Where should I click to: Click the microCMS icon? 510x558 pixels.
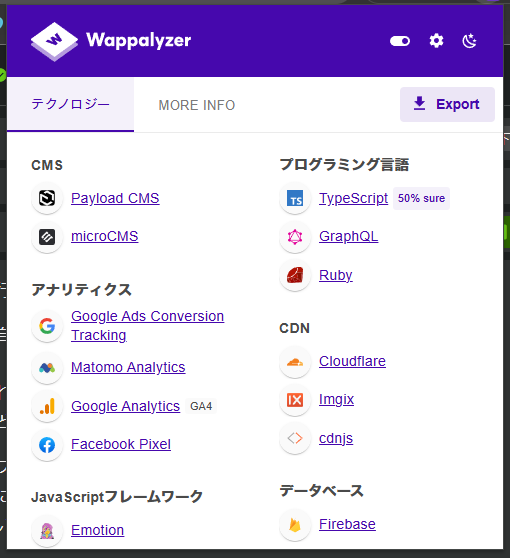(x=47, y=237)
